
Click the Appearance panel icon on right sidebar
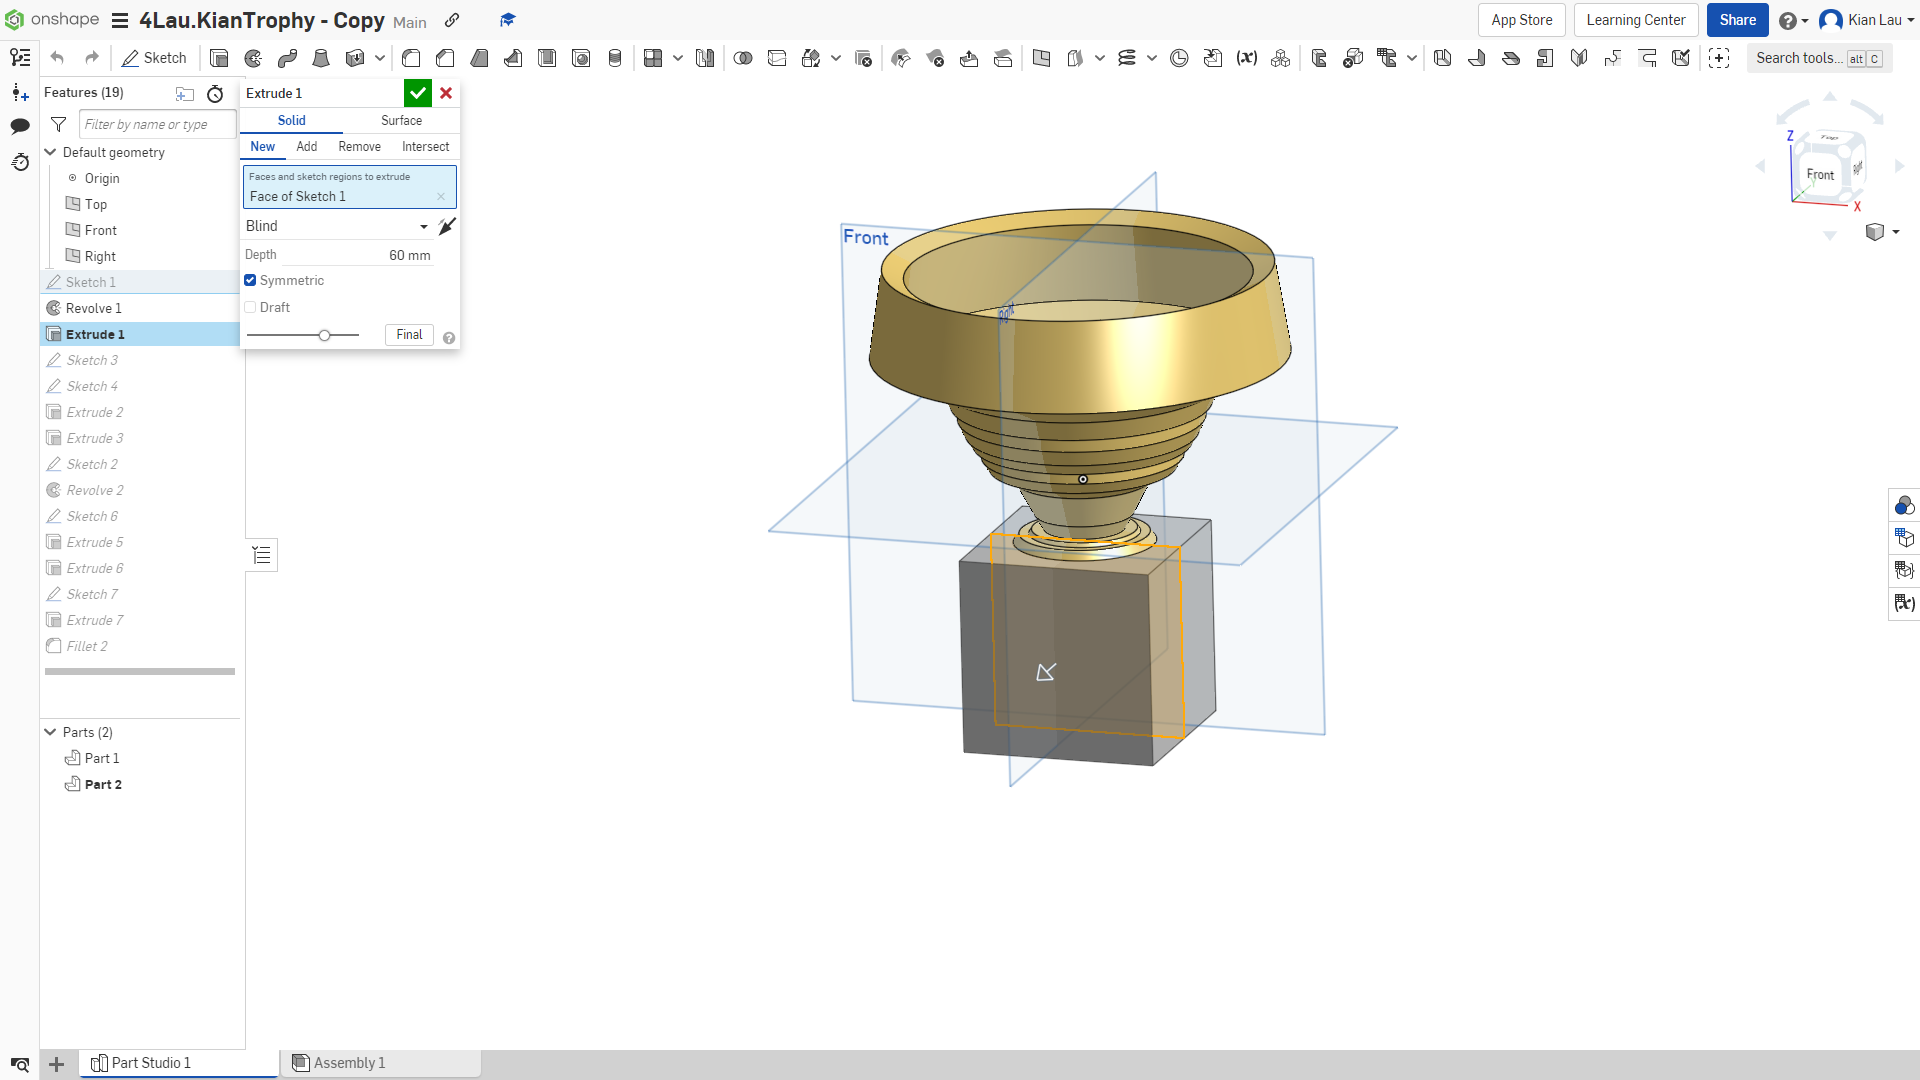tap(1905, 506)
